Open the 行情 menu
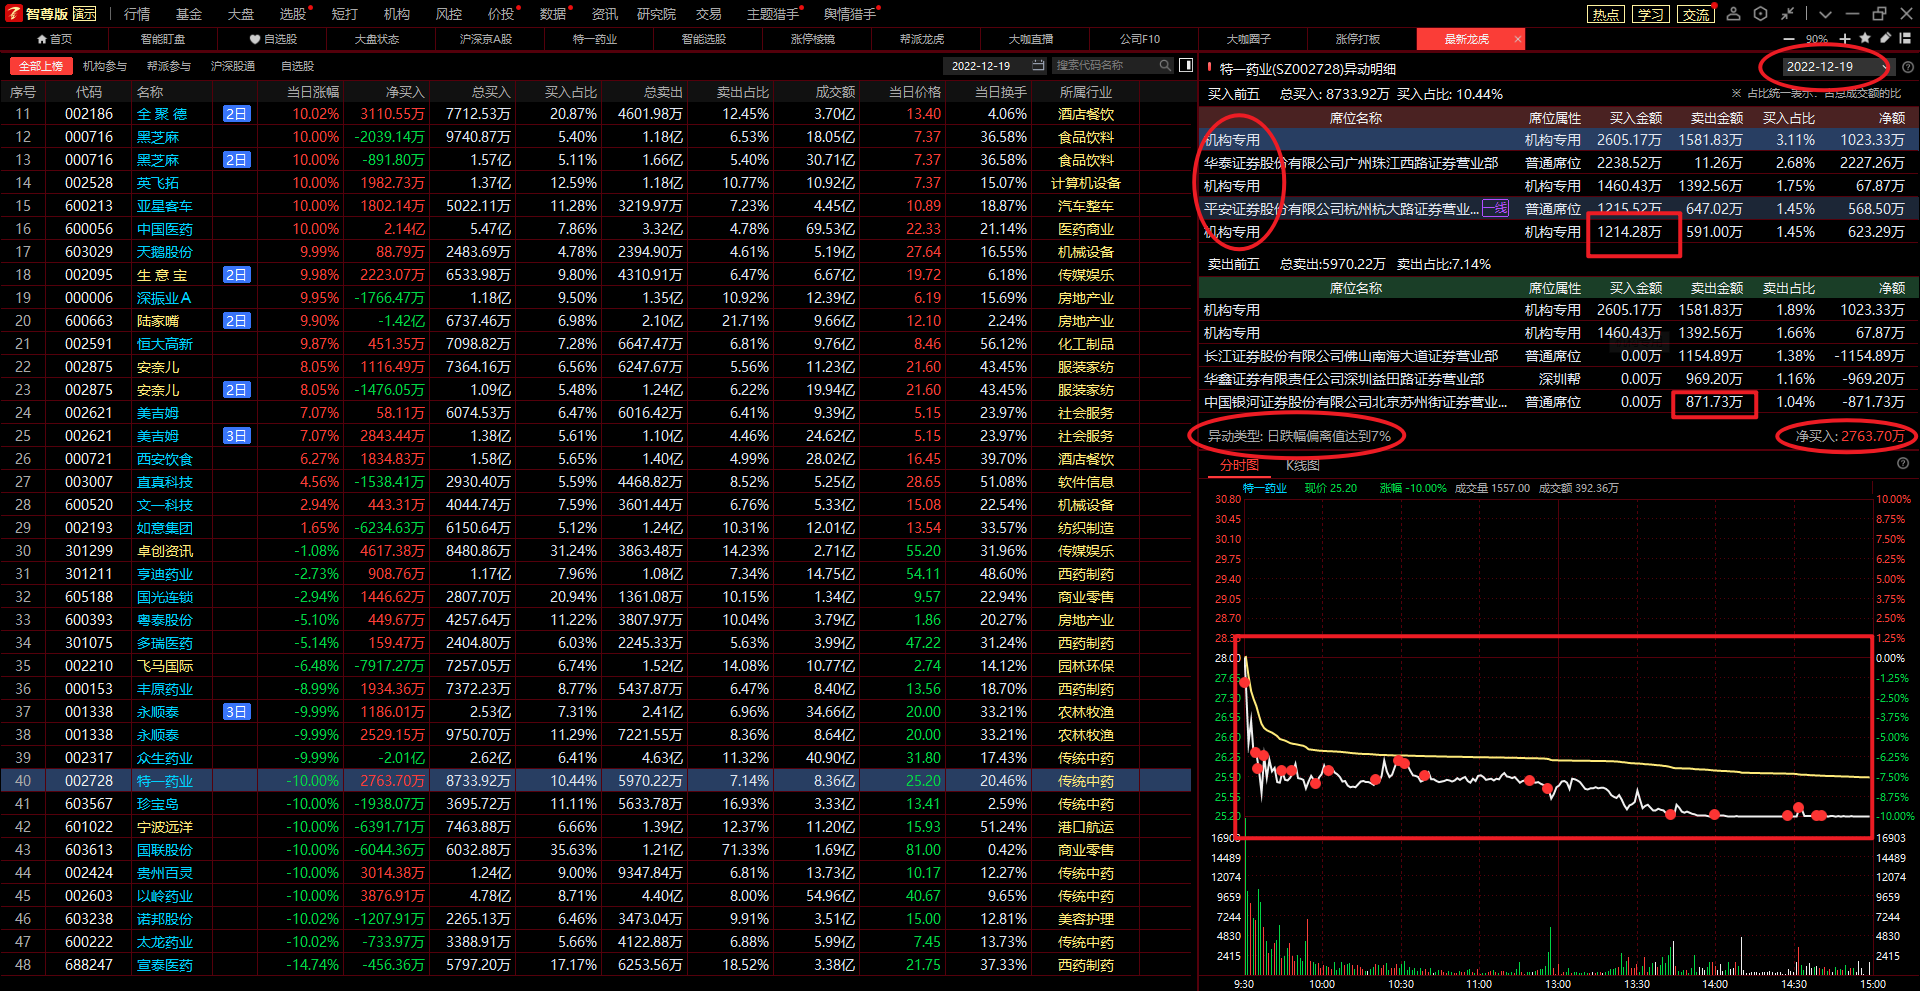 [x=137, y=14]
